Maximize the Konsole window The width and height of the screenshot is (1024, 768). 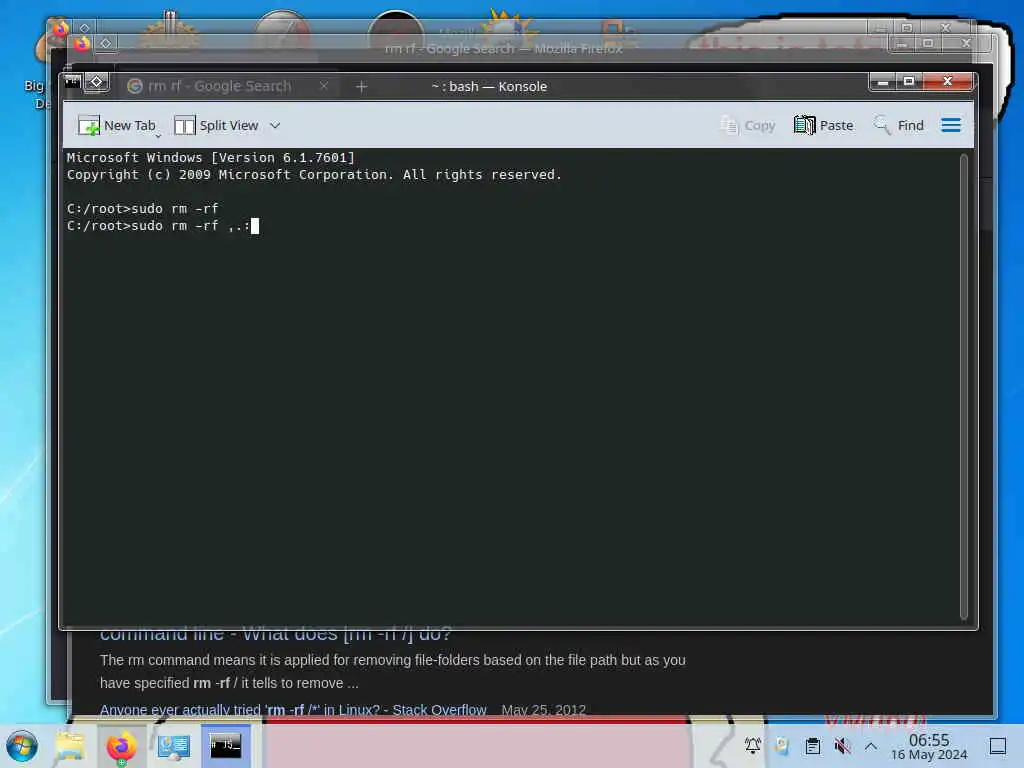click(908, 82)
